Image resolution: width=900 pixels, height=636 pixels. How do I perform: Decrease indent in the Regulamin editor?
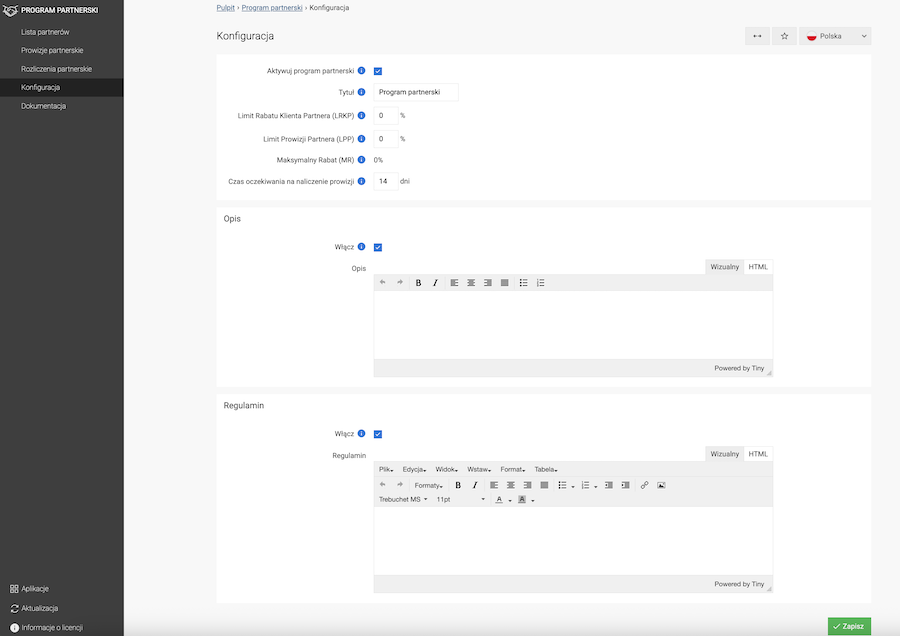coord(608,485)
